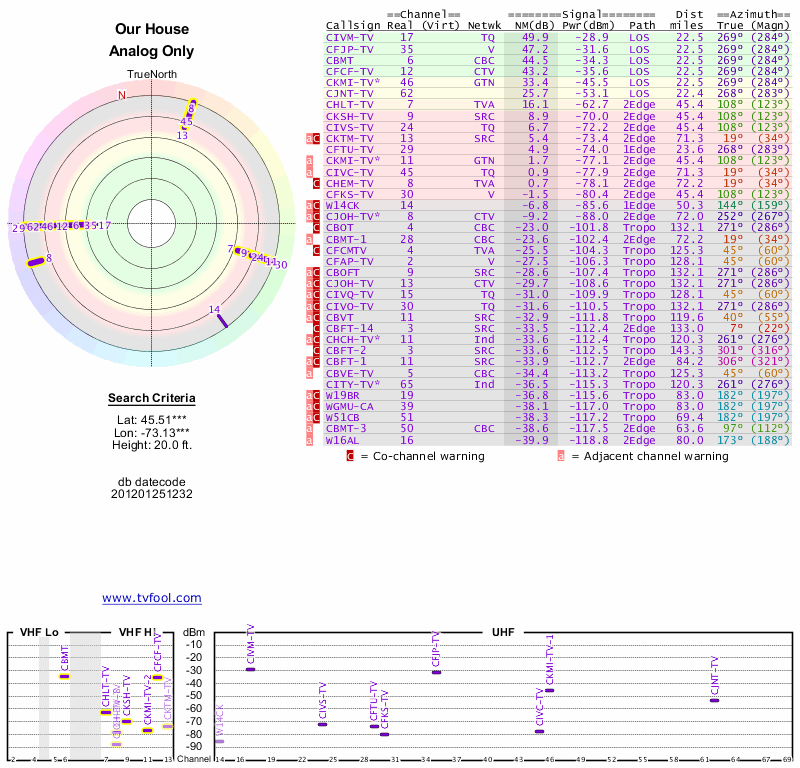Click the warning badge beside W14CK row
Screen dimensions: 800x768
click(x=313, y=206)
